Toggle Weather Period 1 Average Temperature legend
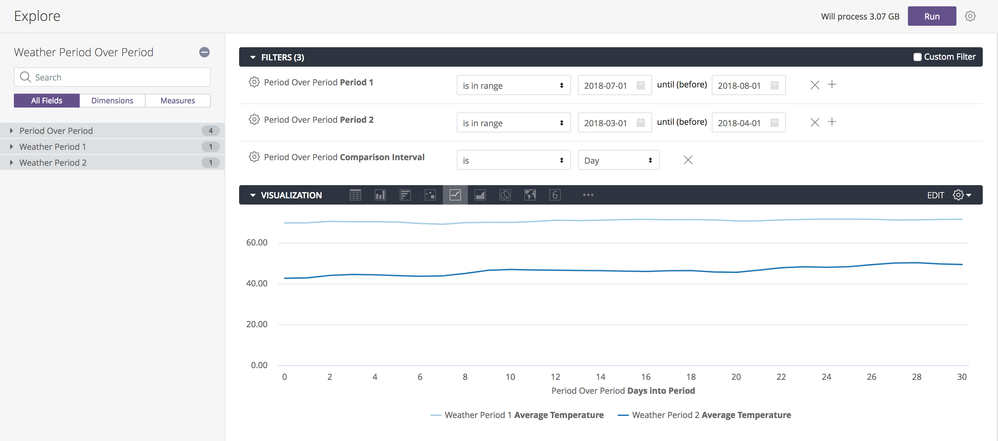The height and width of the screenshot is (441, 998). pos(517,415)
